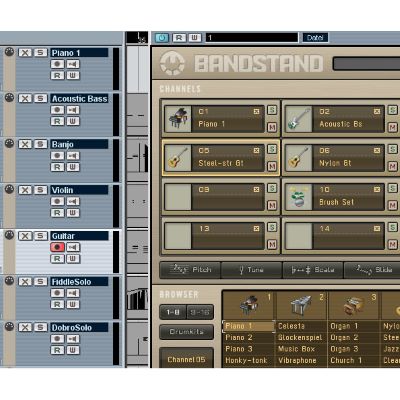The image size is (400, 400).
Task: Select Glockenspiel in the browser list
Action: (300, 338)
